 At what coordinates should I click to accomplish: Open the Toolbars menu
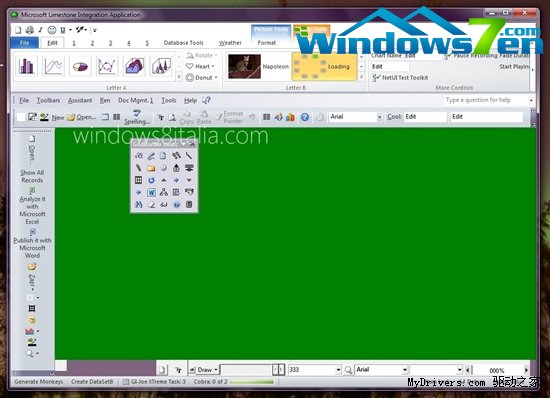(48, 100)
